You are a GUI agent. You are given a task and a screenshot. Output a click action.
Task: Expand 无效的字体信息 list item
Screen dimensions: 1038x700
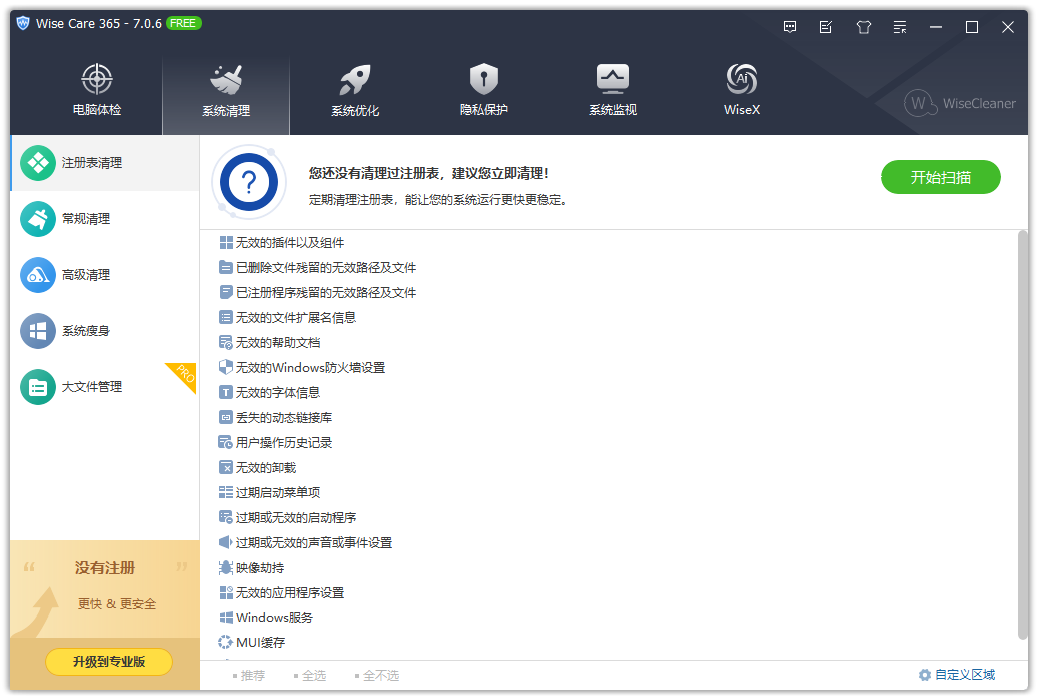pyautogui.click(x=272, y=392)
